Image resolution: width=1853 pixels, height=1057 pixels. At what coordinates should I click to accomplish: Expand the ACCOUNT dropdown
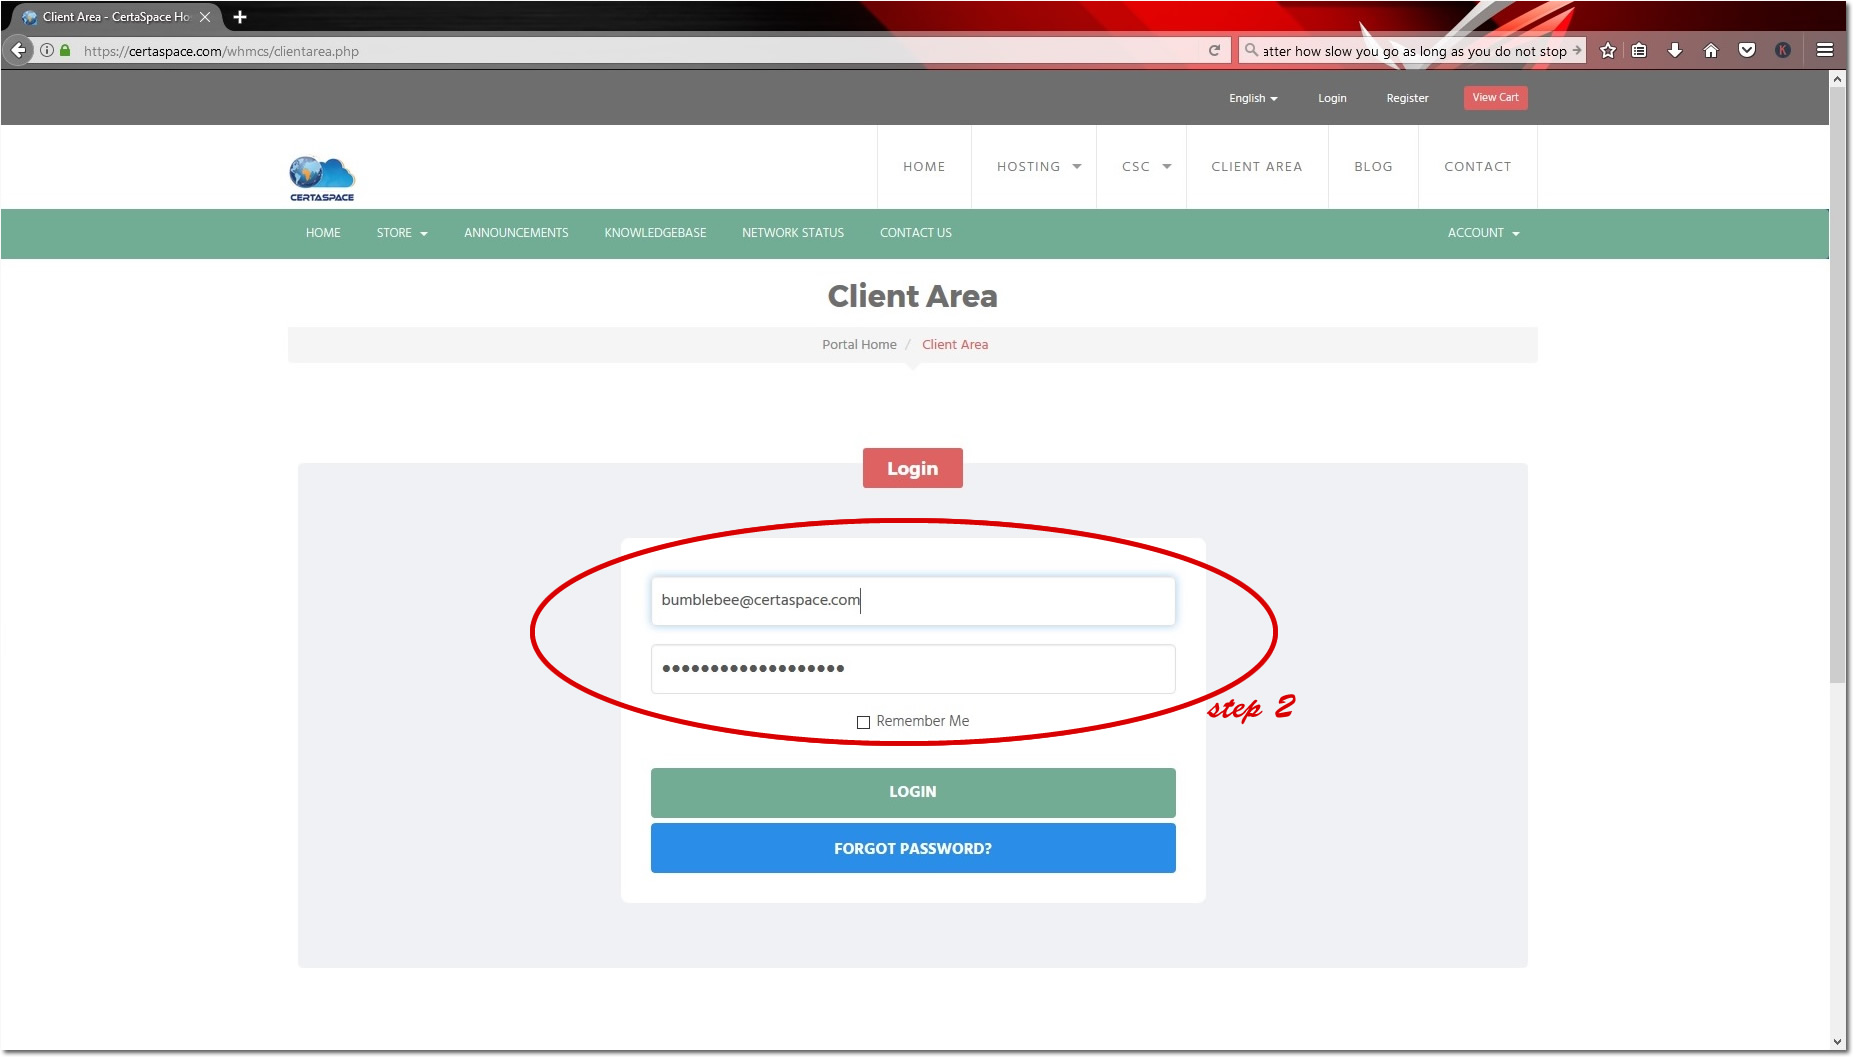1484,233
